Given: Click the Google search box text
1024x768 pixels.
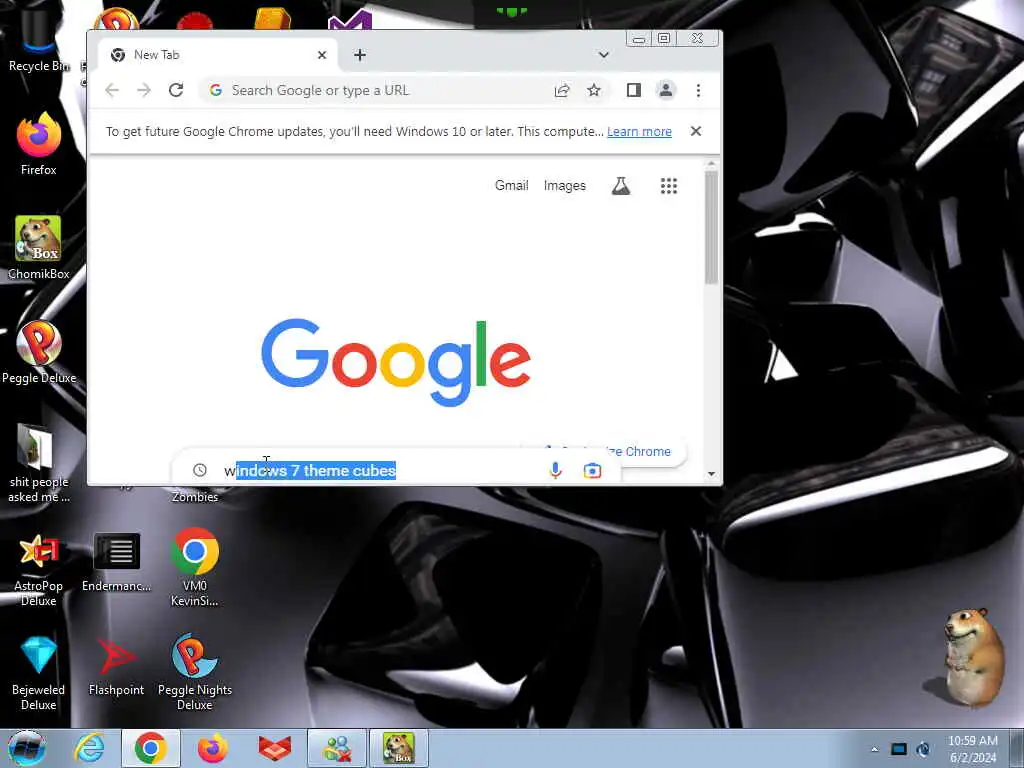Looking at the screenshot, I should (x=310, y=470).
